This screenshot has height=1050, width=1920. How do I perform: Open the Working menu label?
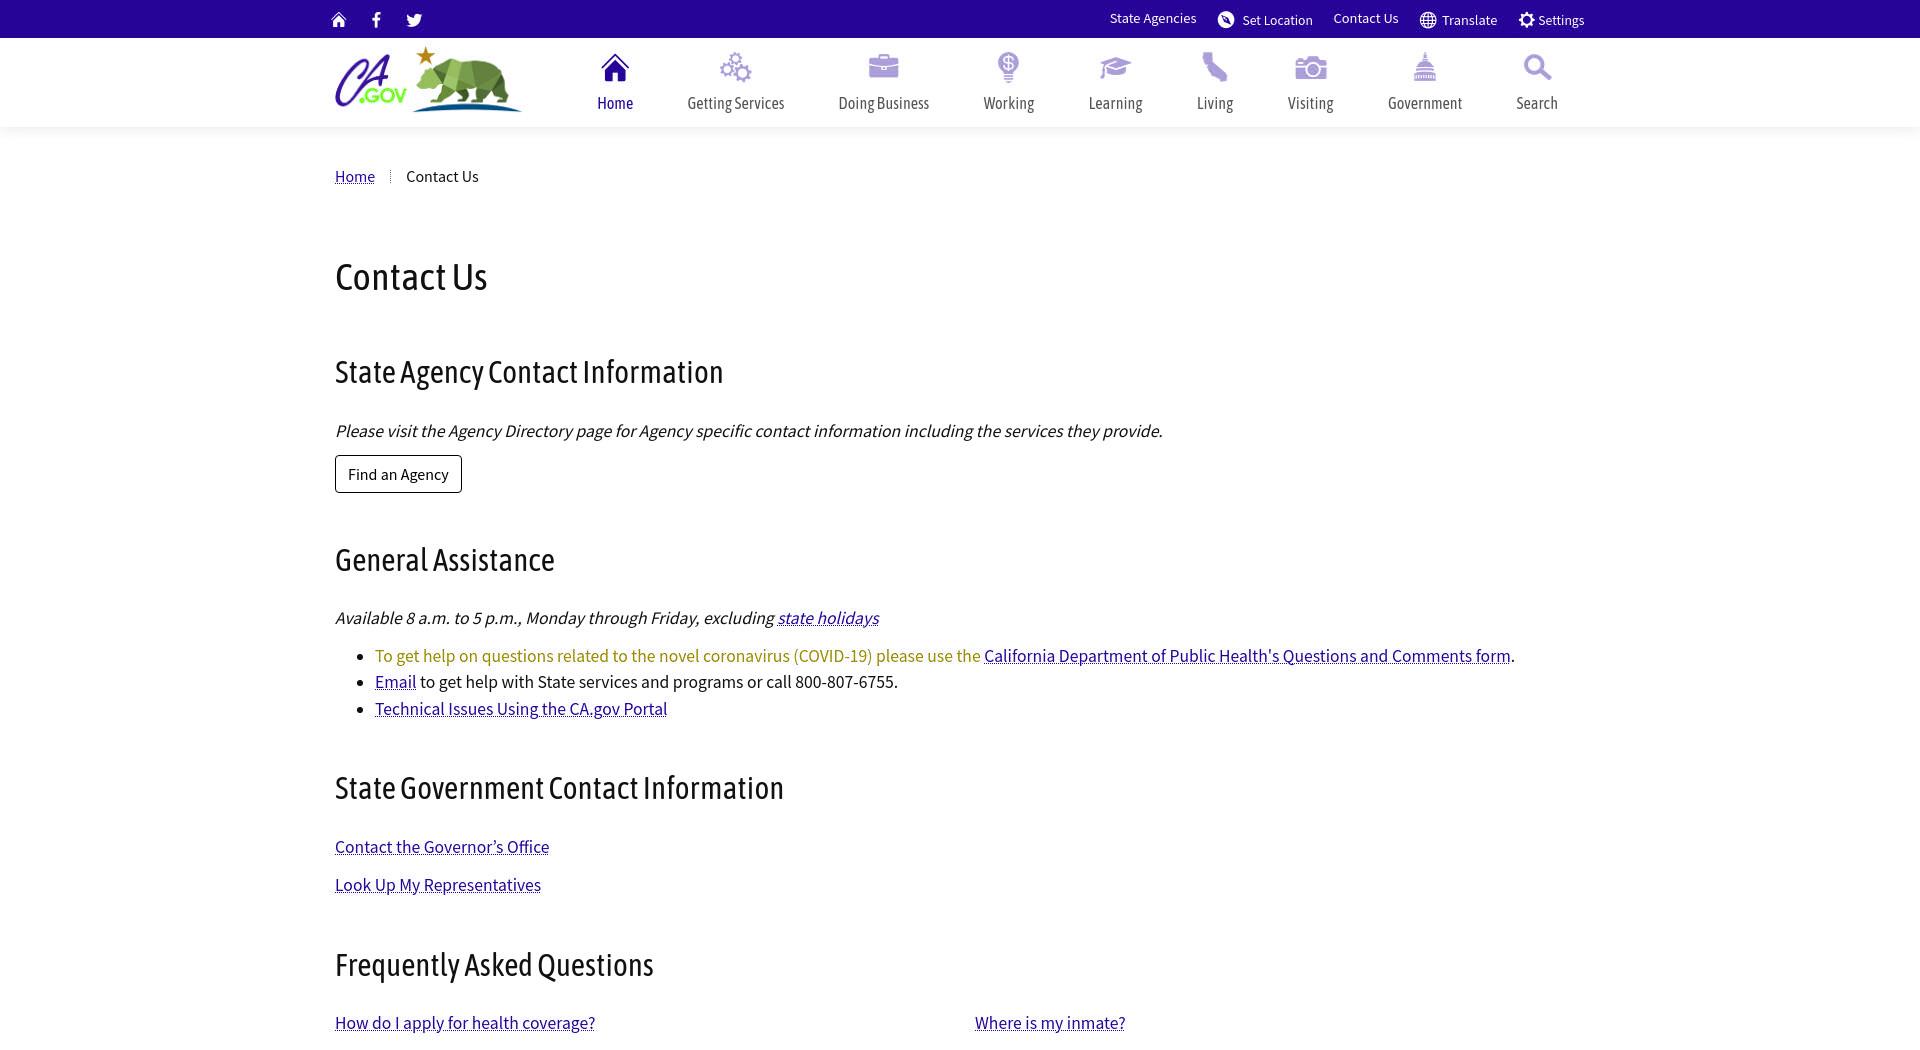tap(1009, 104)
